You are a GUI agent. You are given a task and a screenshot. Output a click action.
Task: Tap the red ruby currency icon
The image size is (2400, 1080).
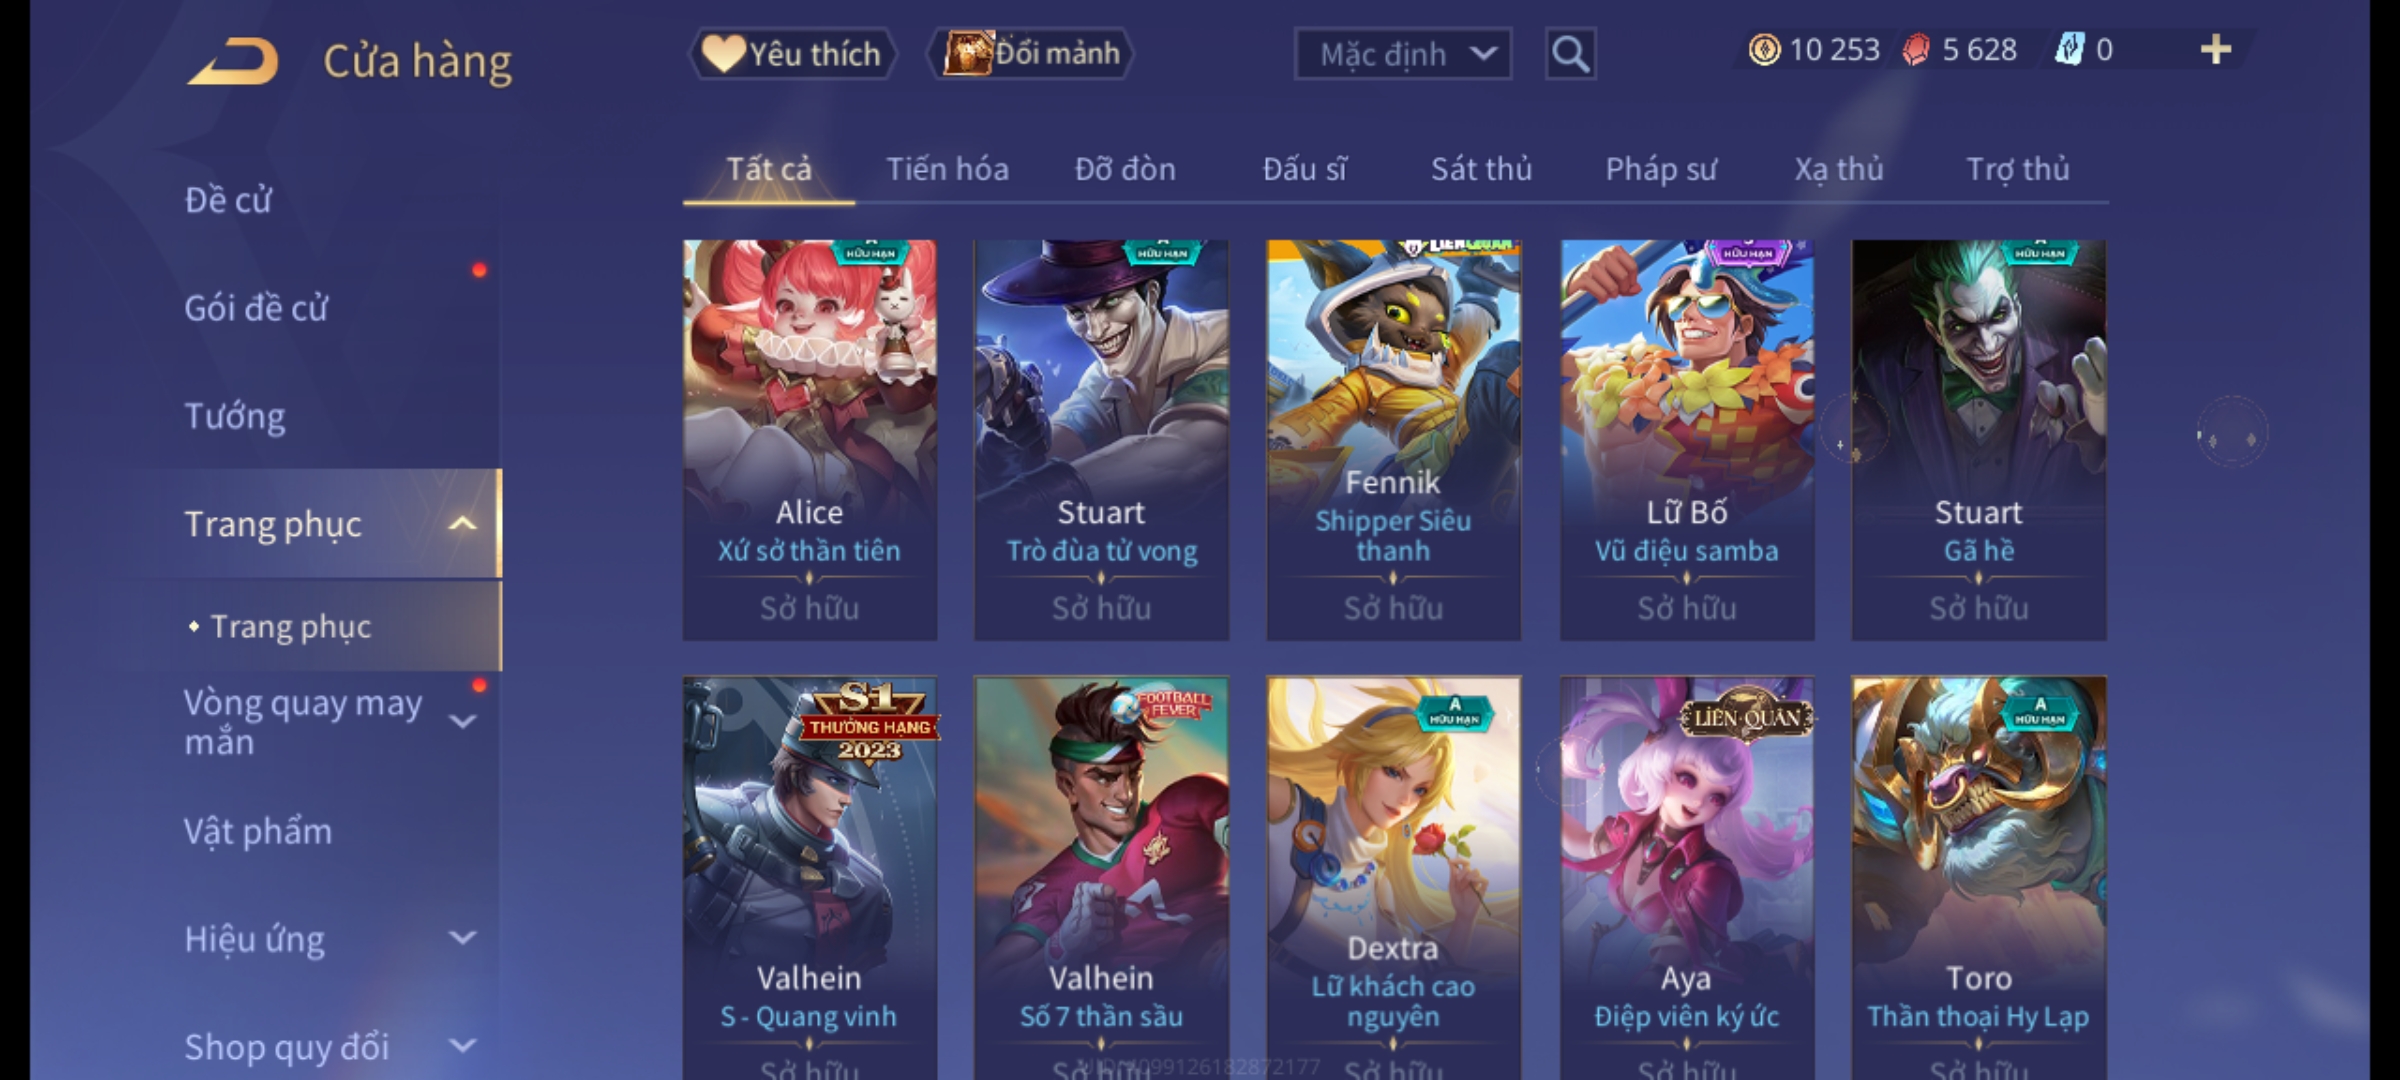1915,50
